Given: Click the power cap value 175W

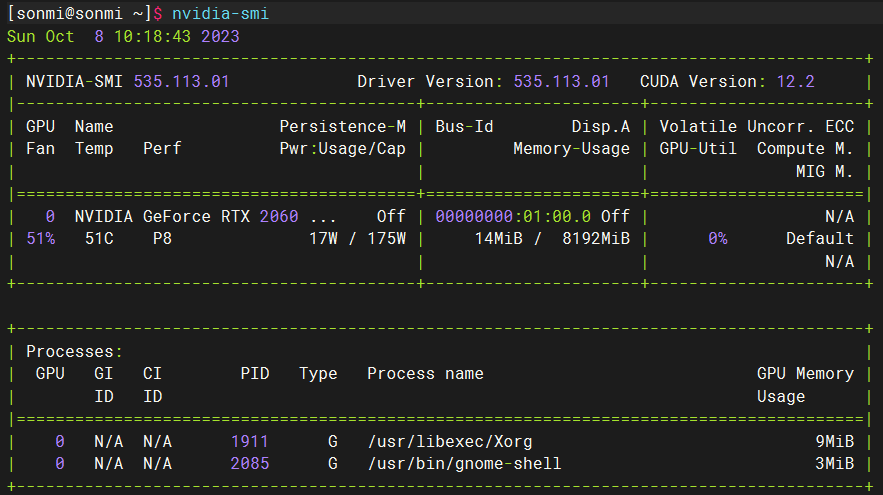Looking at the screenshot, I should (x=386, y=239).
